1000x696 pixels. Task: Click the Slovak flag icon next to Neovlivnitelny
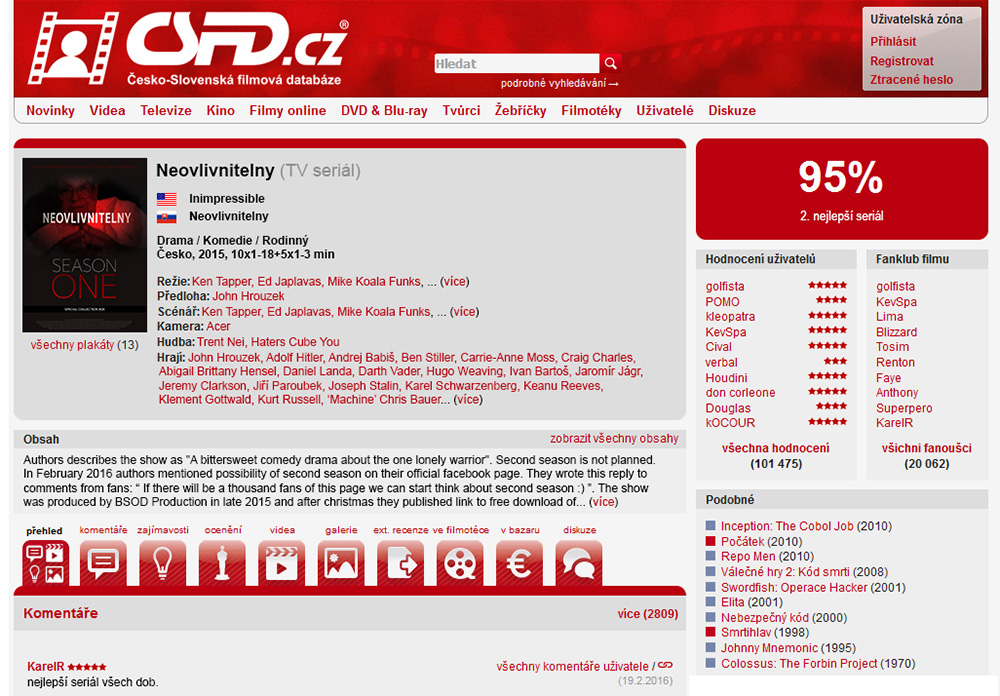tap(166, 216)
